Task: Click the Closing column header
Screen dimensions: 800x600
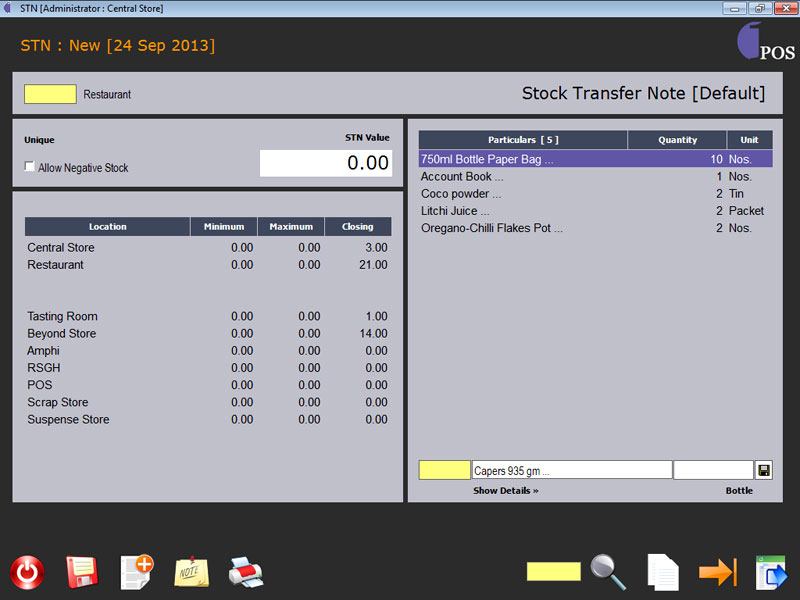Action: [x=358, y=227]
